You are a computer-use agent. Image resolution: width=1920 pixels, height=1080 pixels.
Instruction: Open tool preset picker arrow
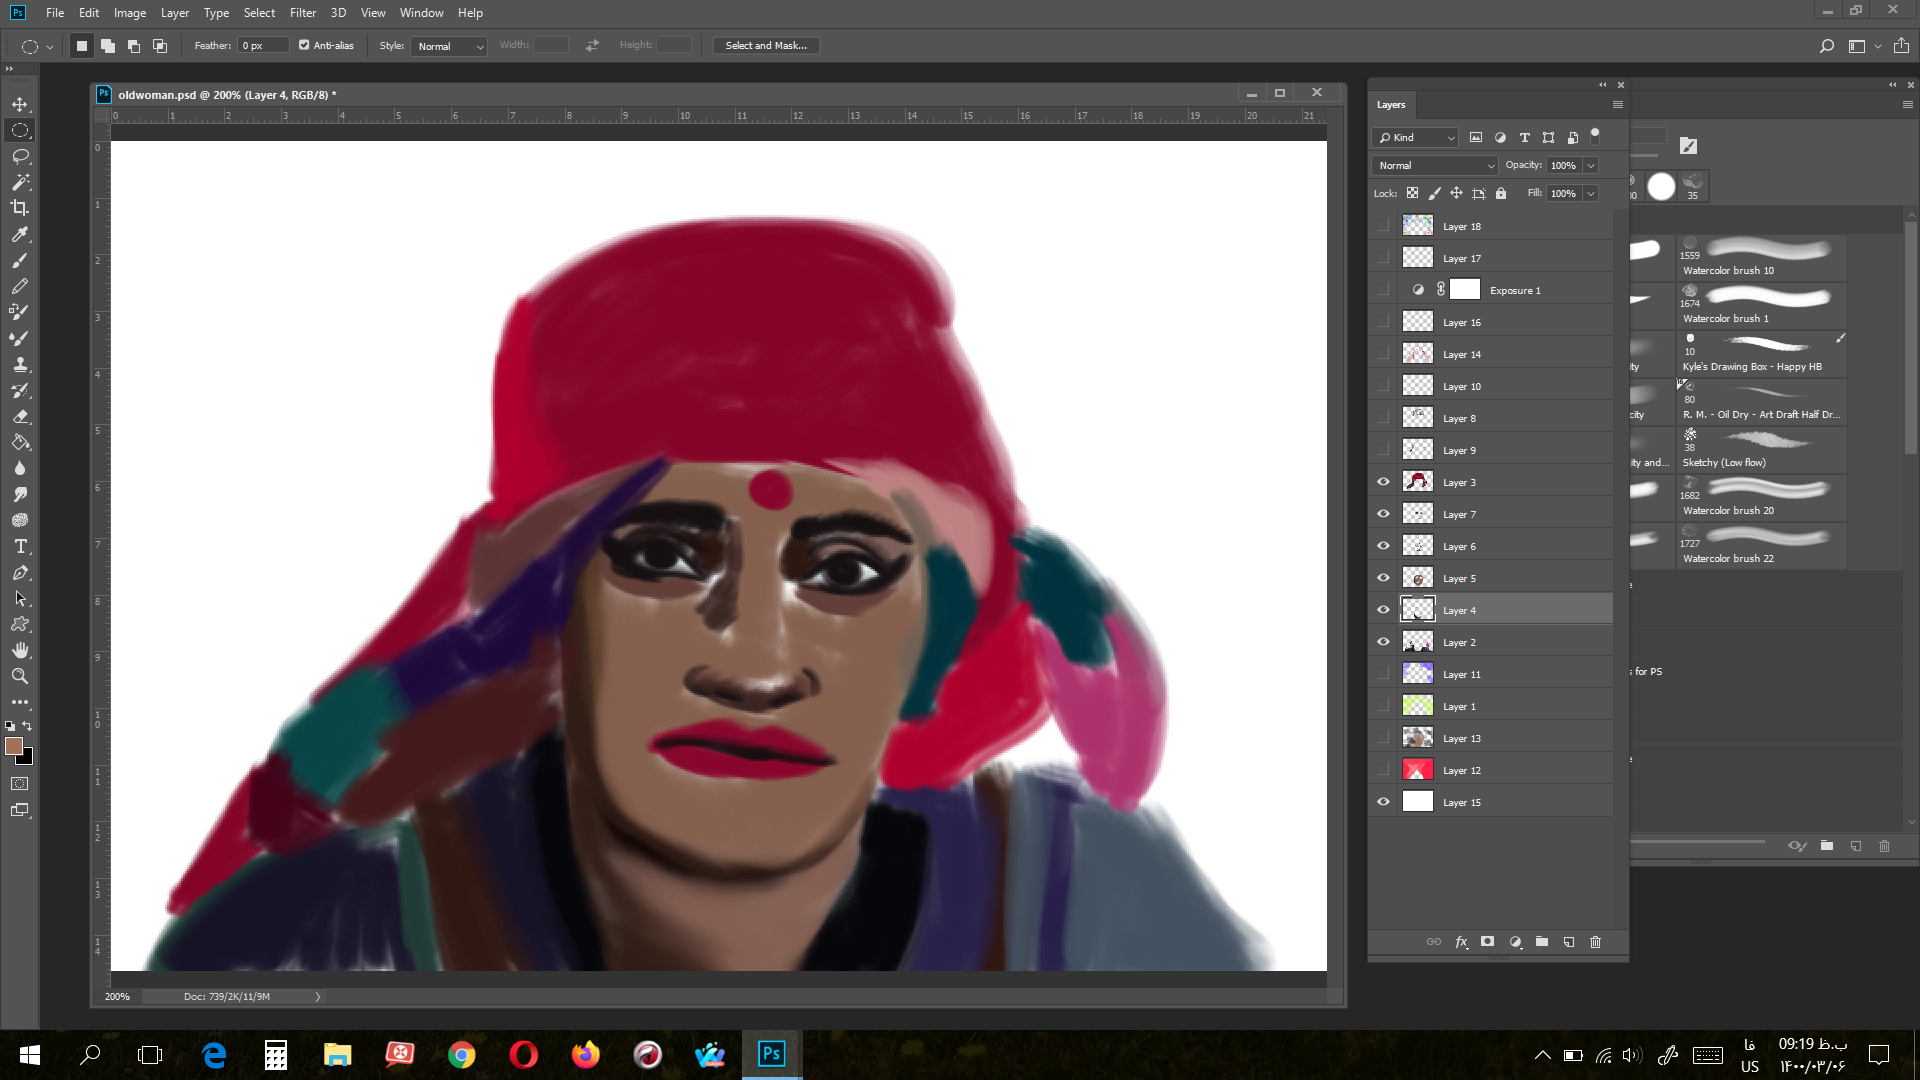tap(49, 46)
